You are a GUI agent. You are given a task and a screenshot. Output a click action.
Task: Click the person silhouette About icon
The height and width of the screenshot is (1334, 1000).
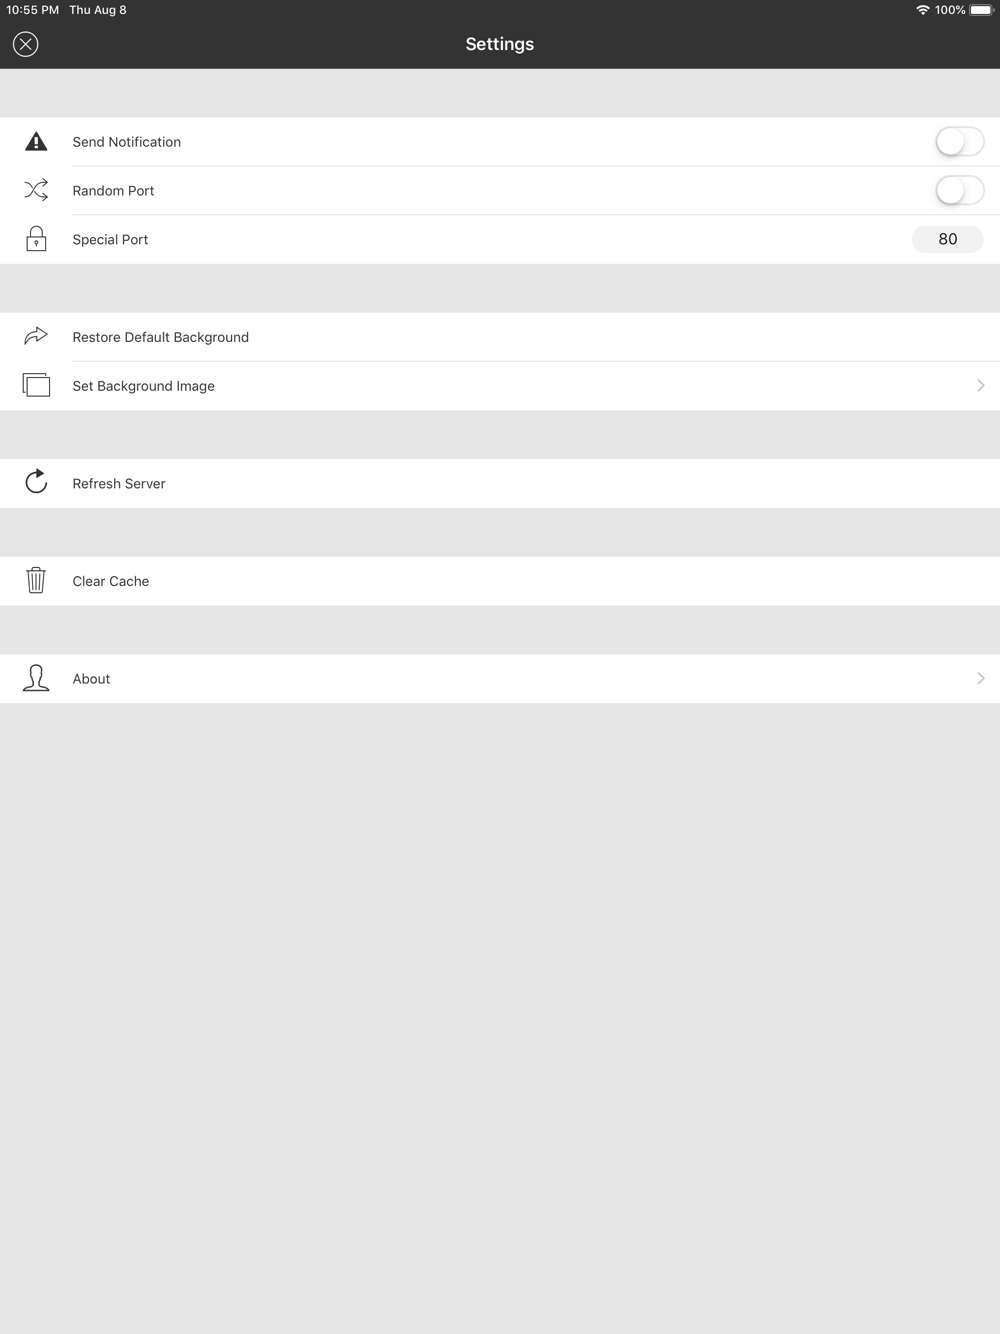[36, 678]
